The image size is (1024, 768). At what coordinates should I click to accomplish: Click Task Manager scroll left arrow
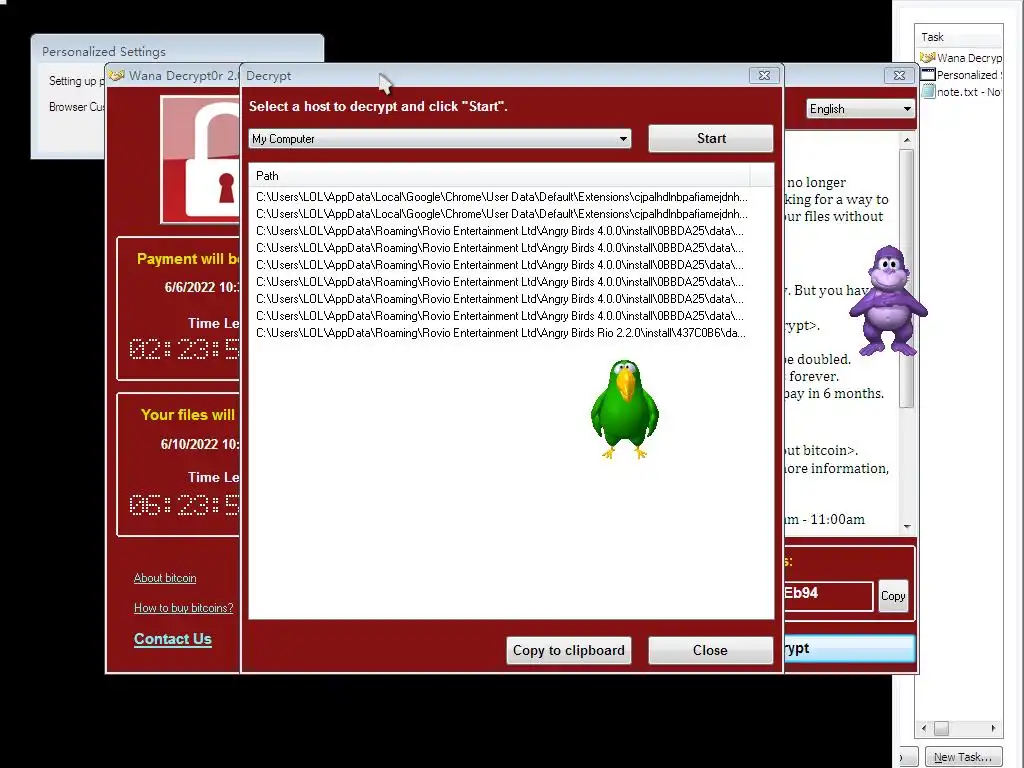click(923, 728)
